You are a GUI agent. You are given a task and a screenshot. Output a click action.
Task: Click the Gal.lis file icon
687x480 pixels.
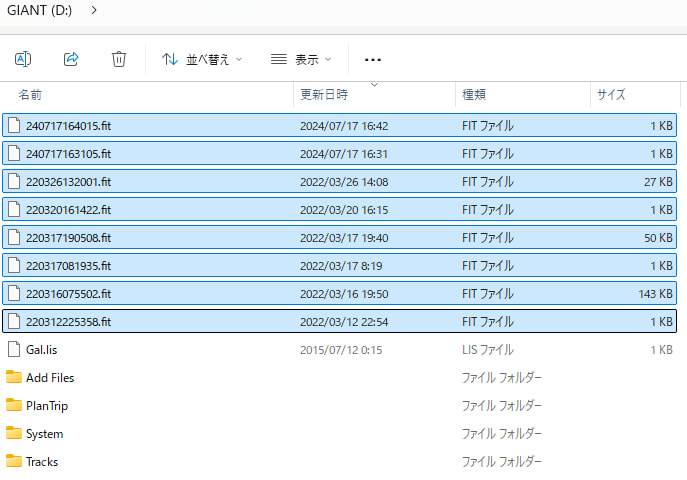(14, 350)
